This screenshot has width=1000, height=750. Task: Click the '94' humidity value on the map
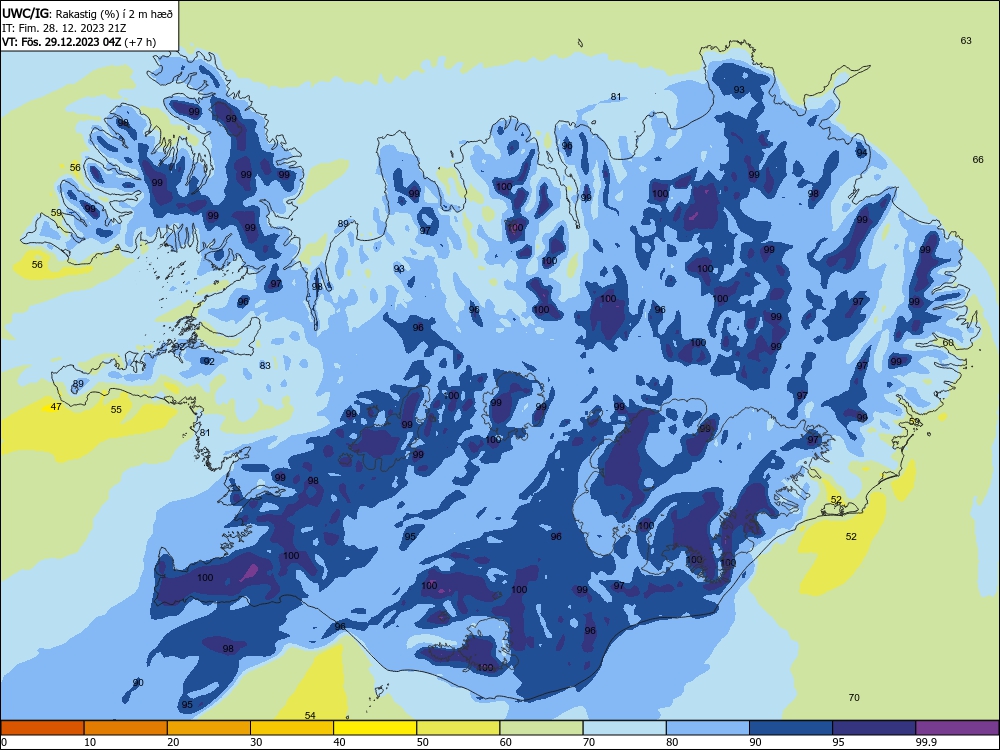(862, 153)
